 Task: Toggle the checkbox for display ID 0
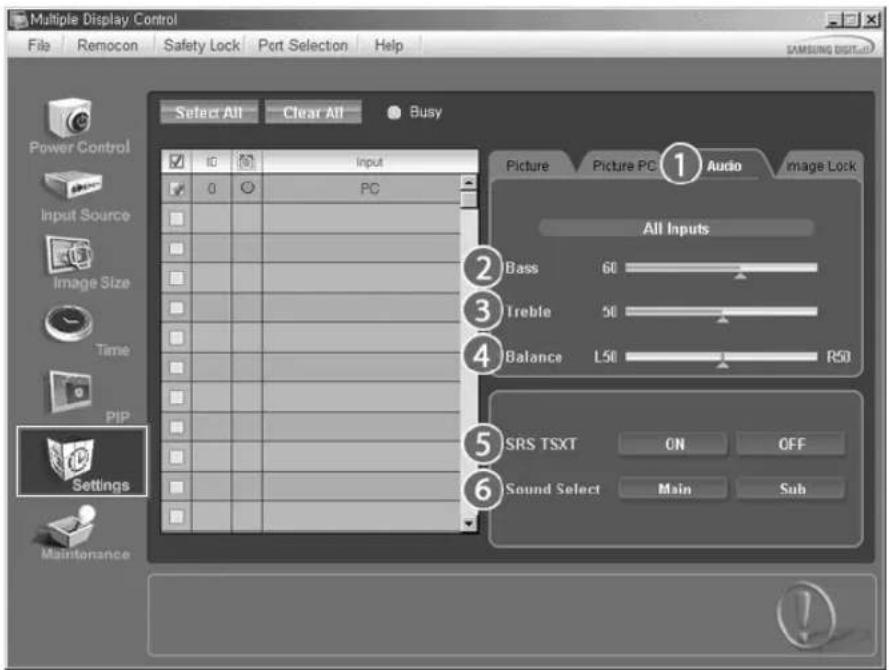[x=176, y=189]
